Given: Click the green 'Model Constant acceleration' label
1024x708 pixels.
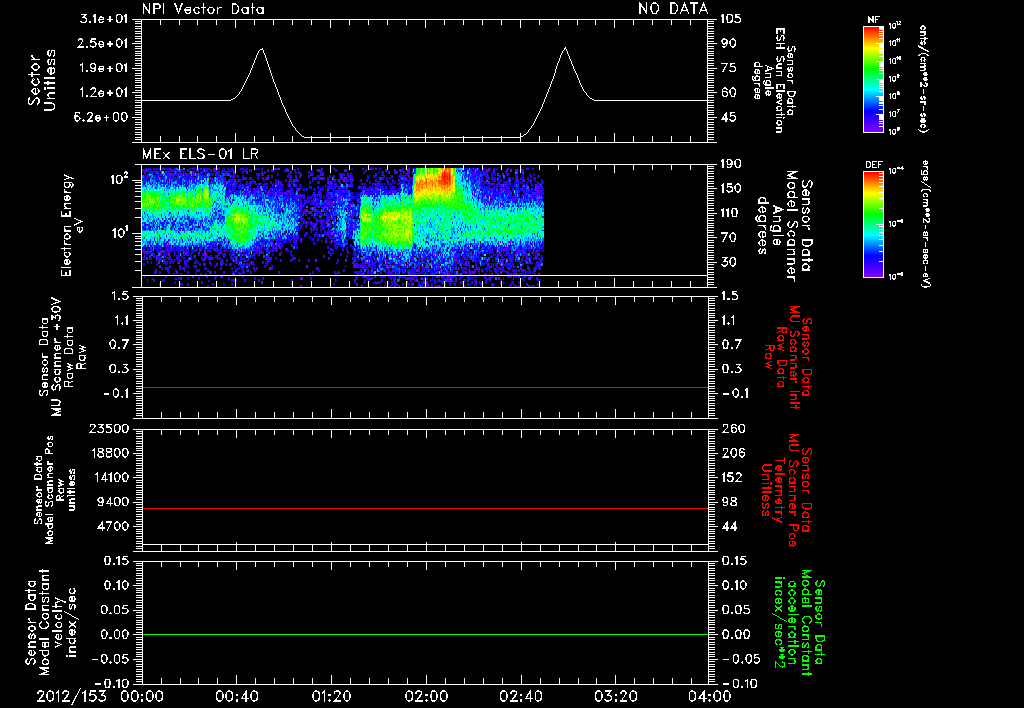Looking at the screenshot, I should (x=798, y=623).
